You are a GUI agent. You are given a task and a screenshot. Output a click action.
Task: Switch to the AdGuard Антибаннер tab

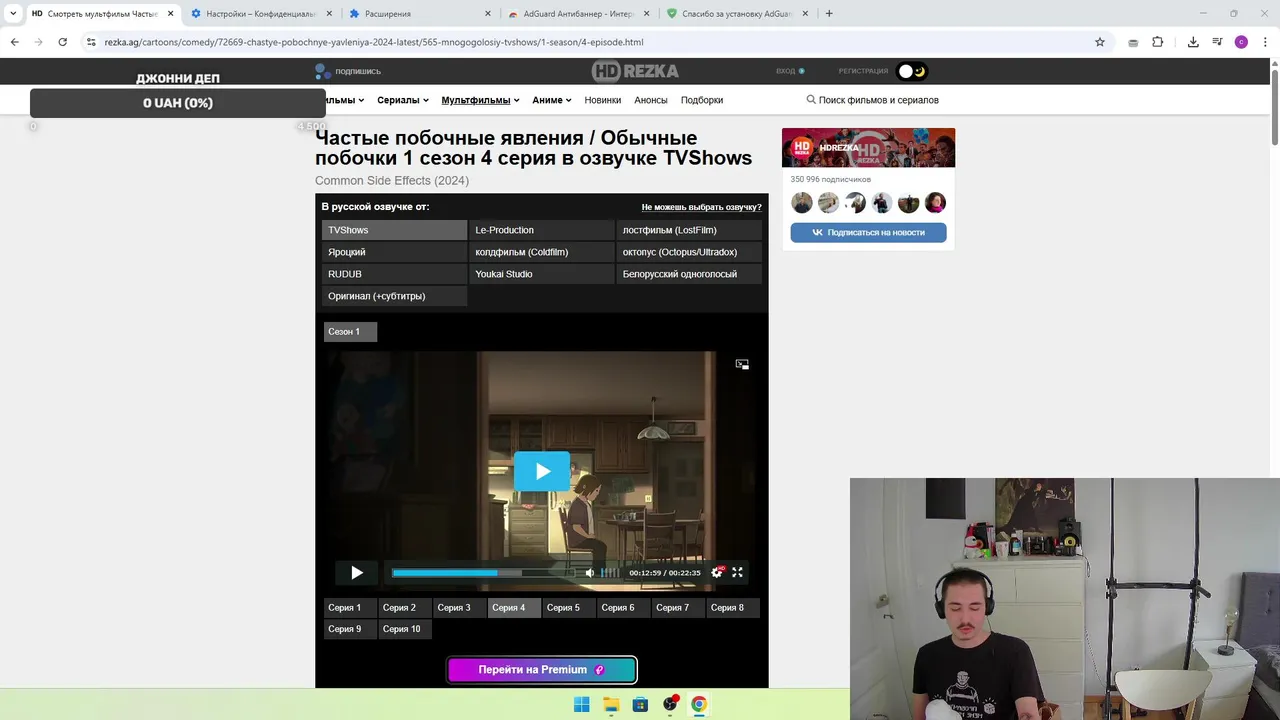(579, 14)
